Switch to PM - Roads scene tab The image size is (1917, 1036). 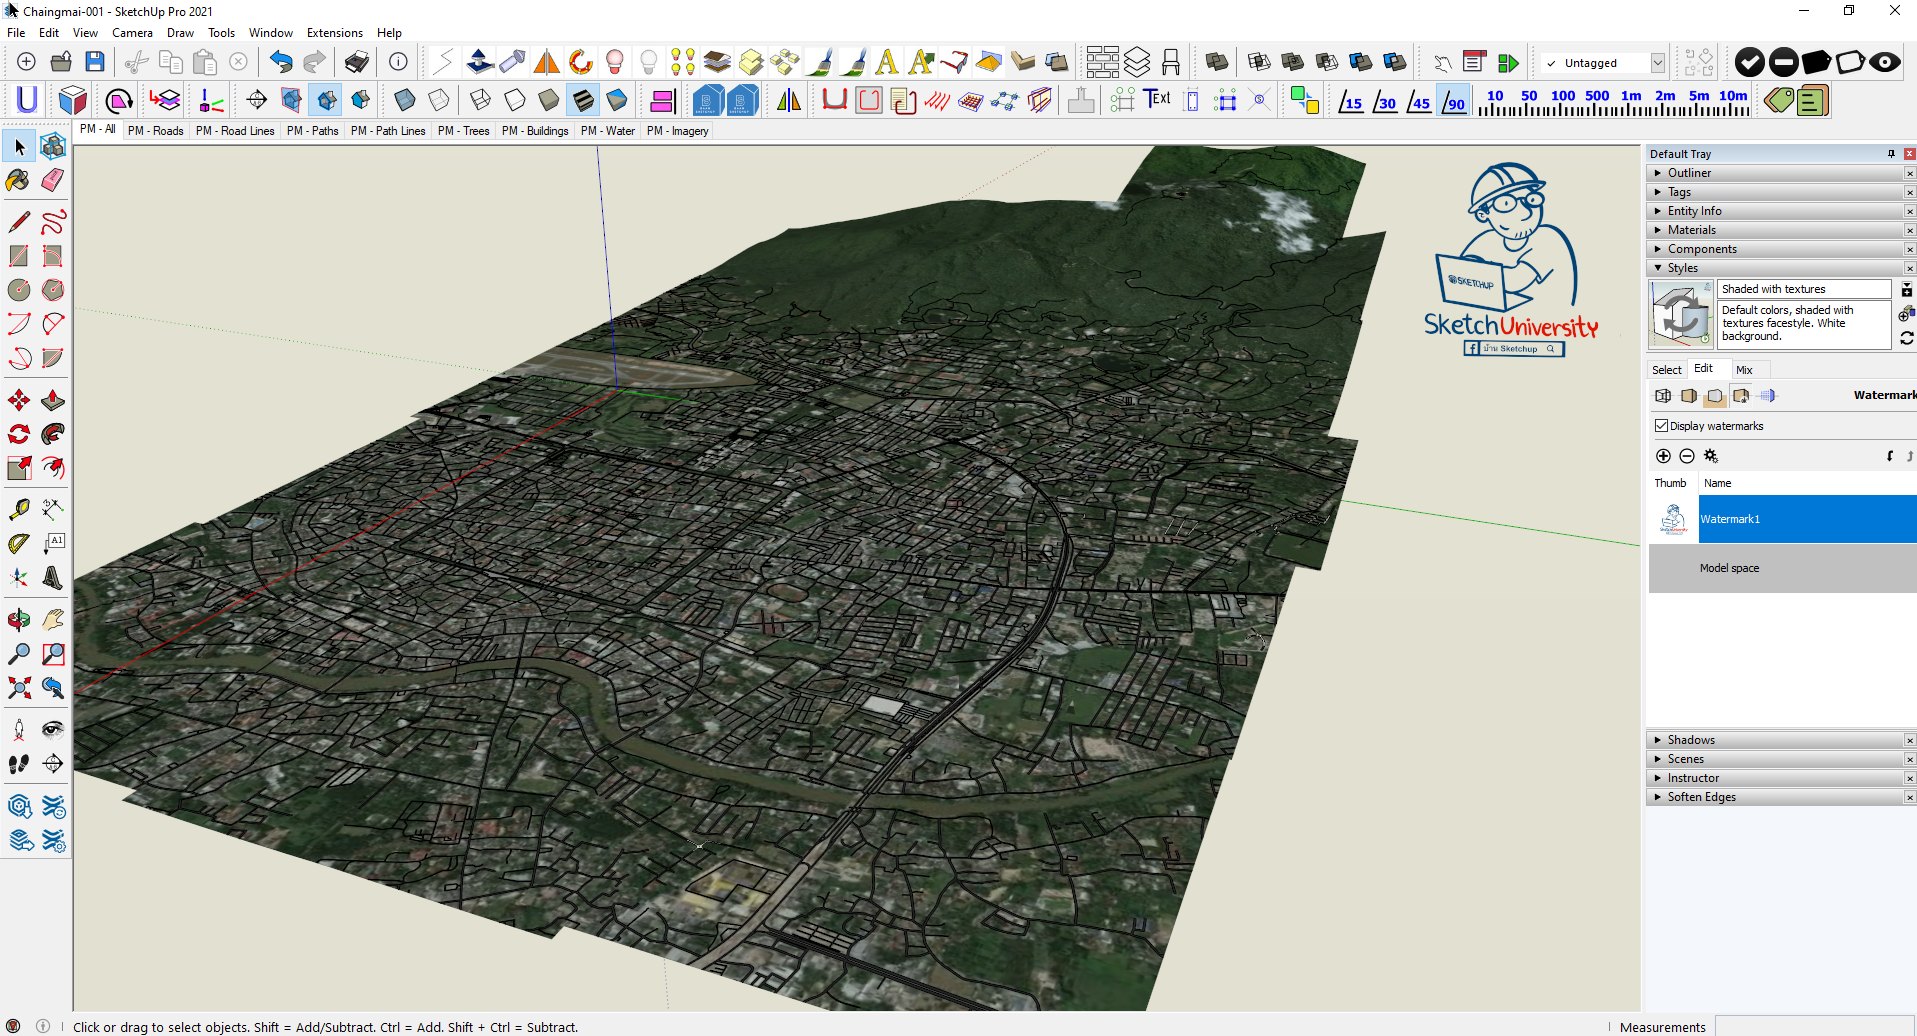tap(155, 131)
